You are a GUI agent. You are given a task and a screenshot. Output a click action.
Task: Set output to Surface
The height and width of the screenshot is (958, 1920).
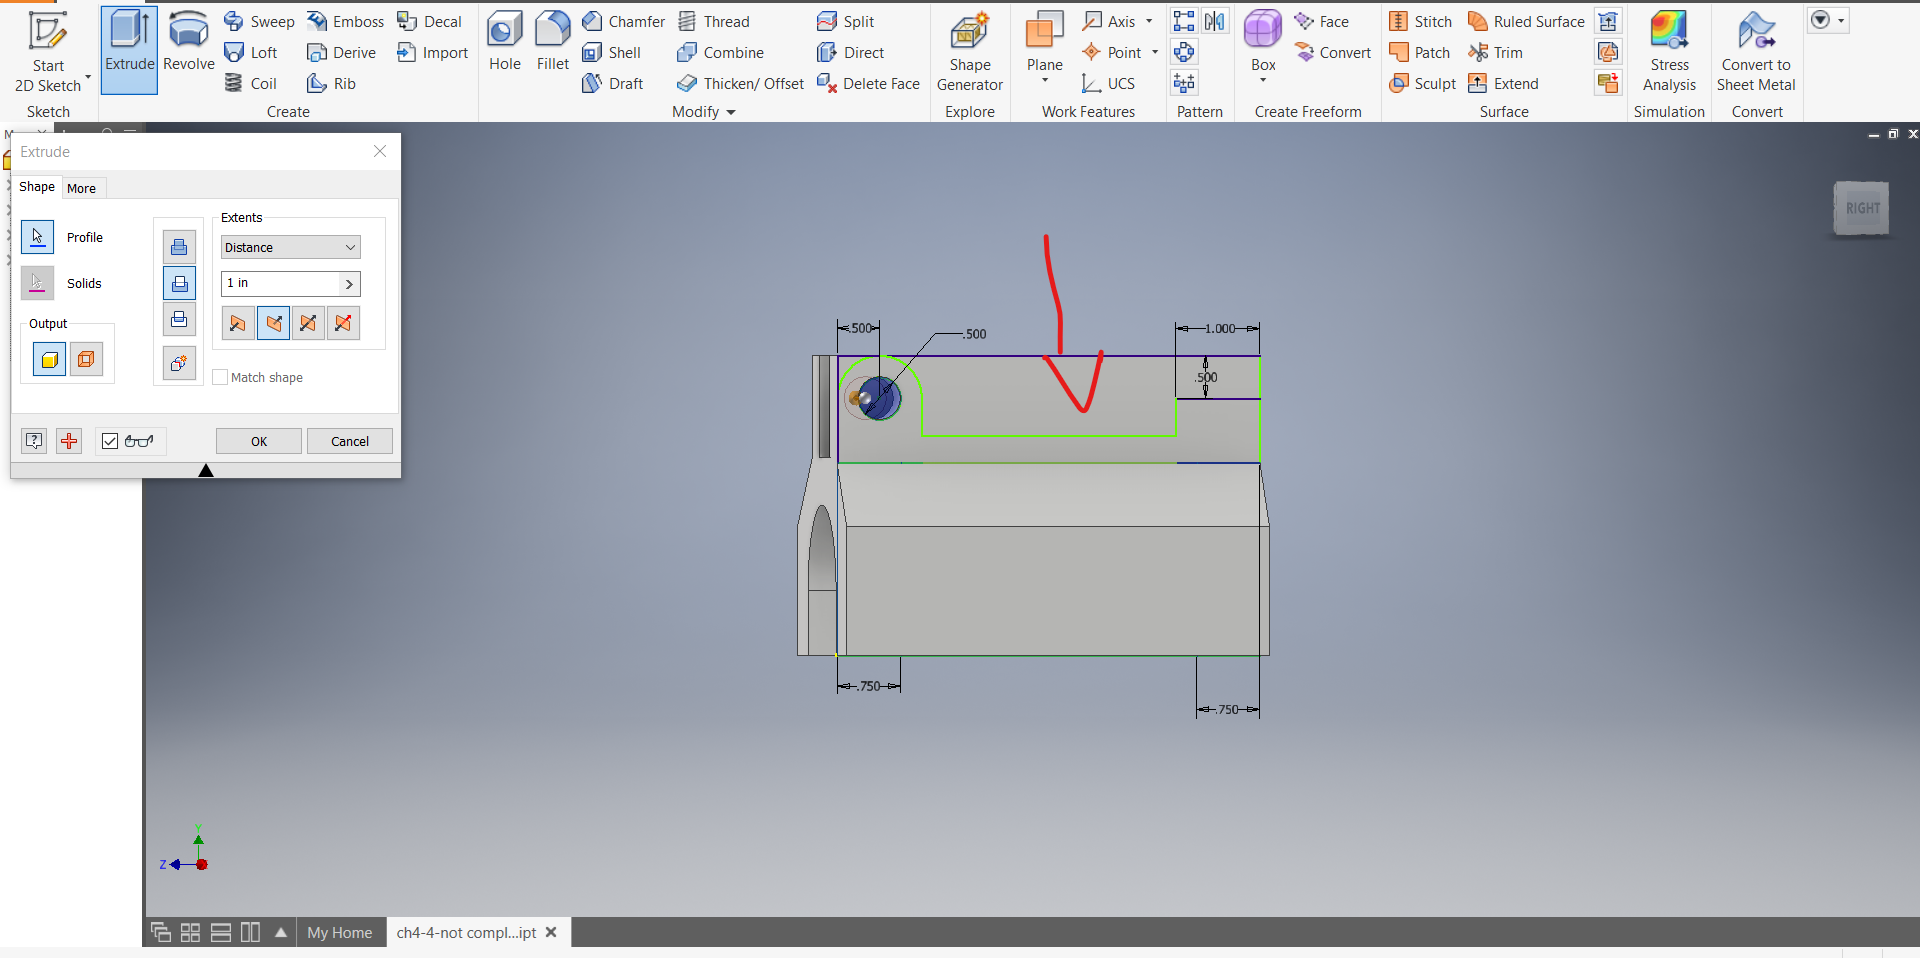coord(86,359)
